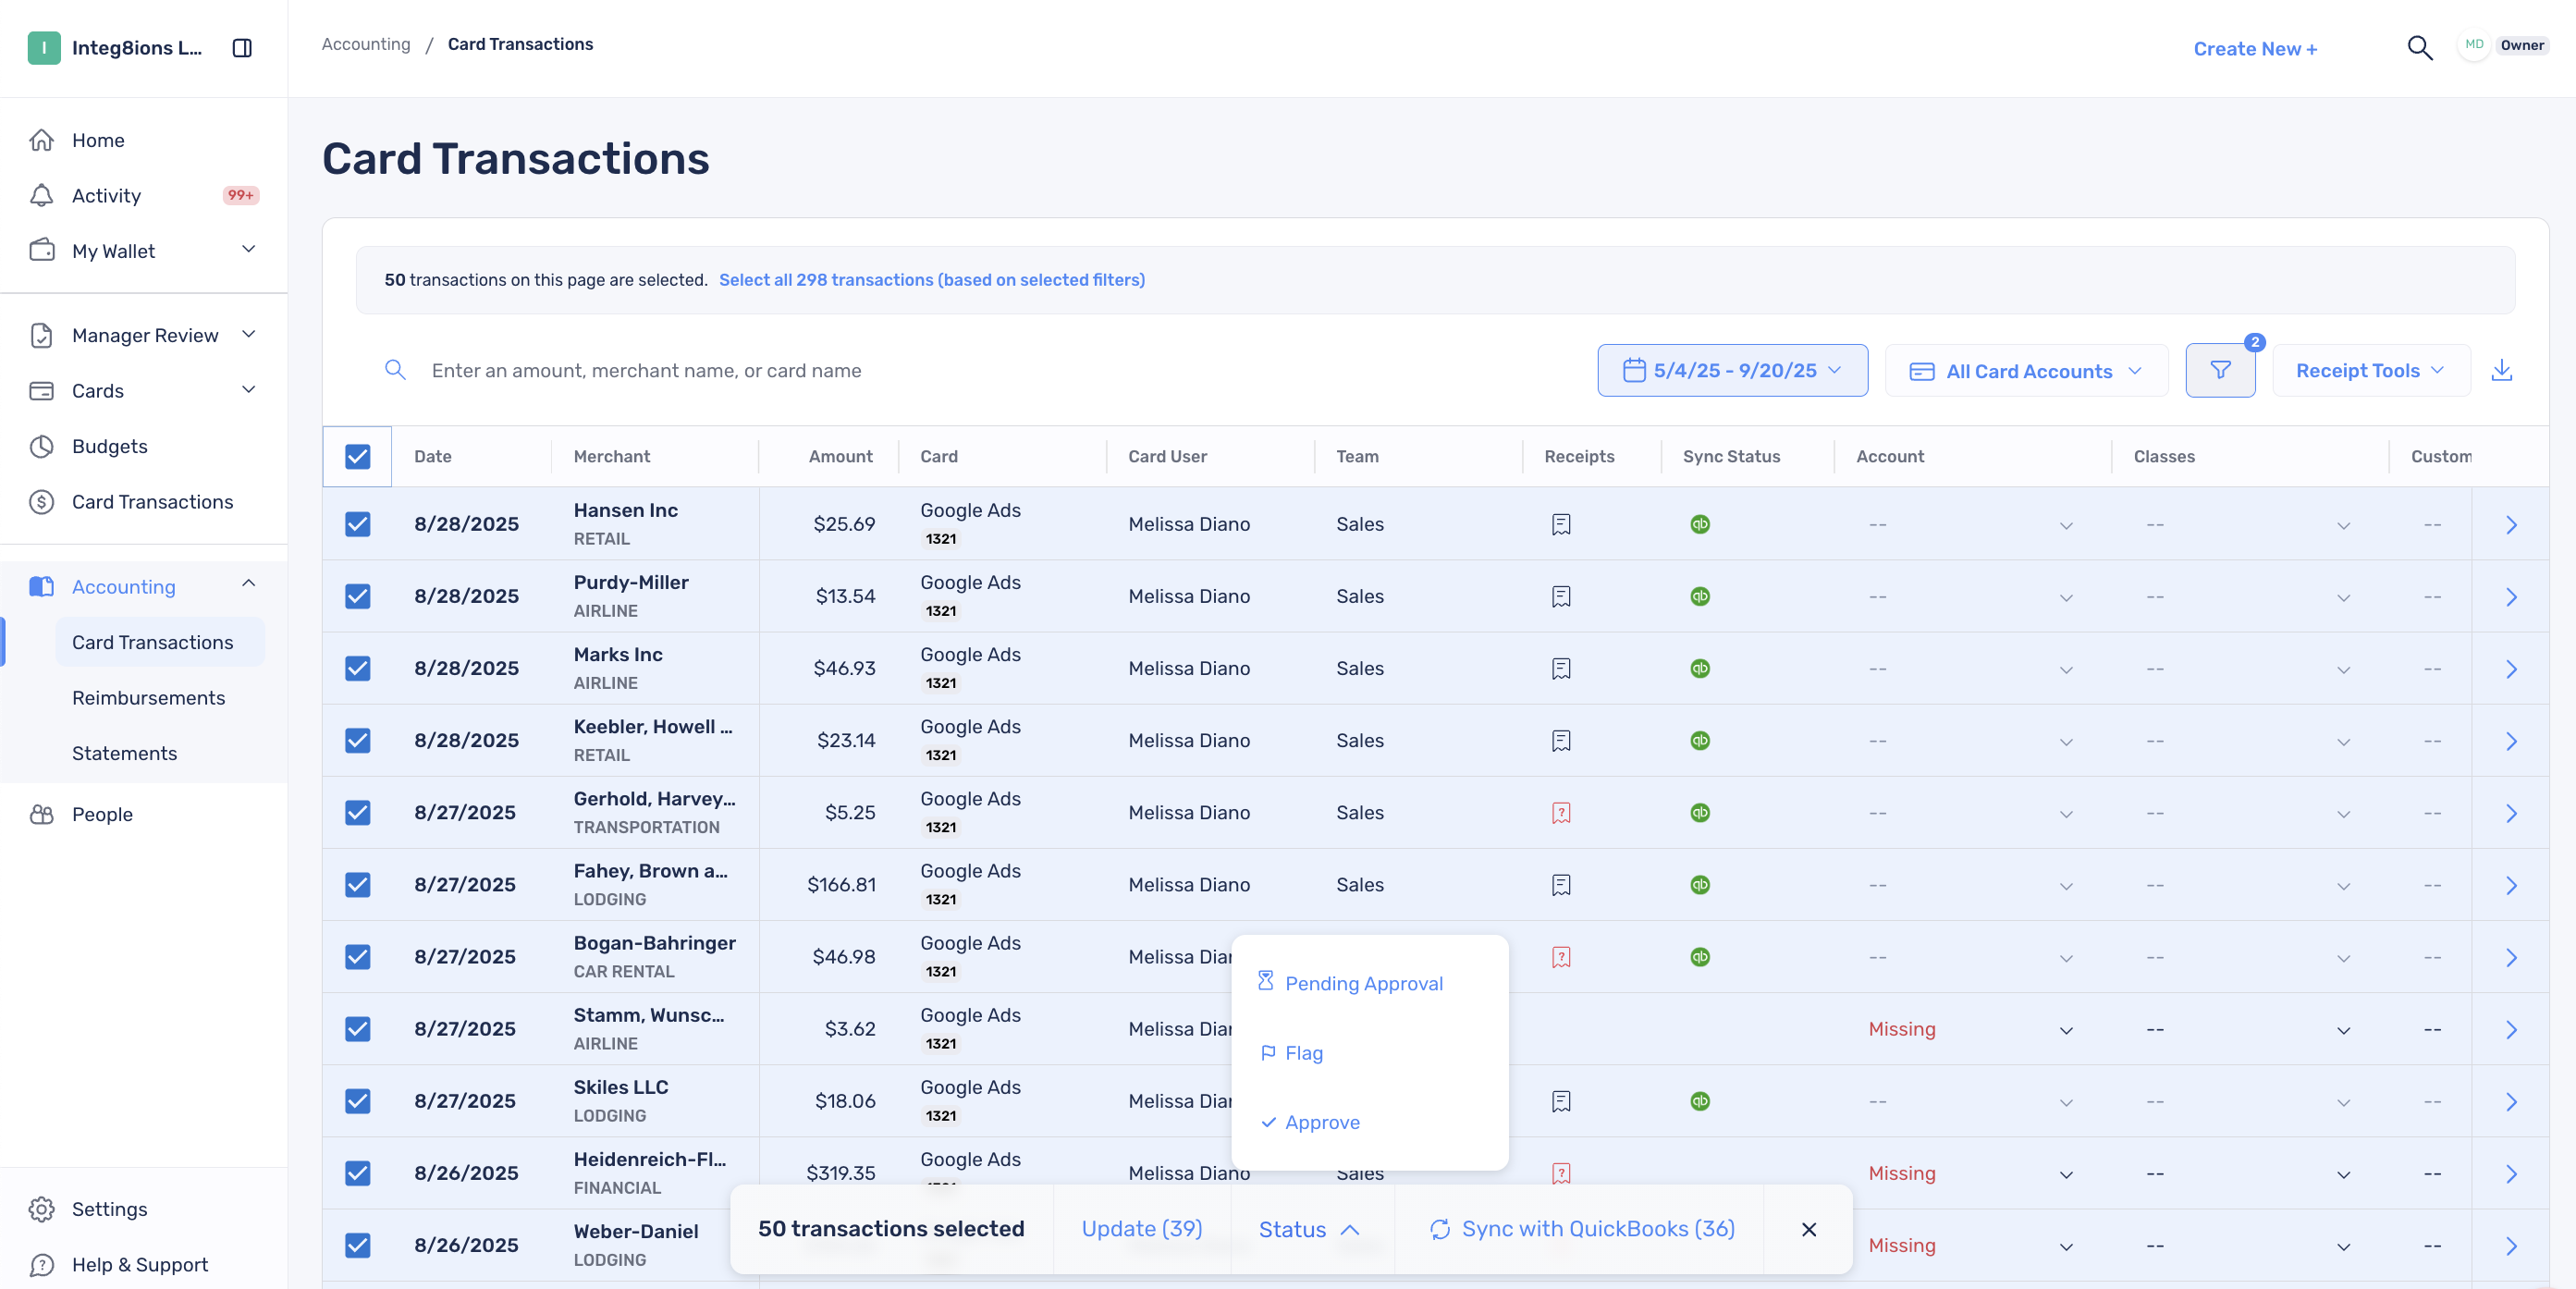Open details arrow for Hansen Inc row
2576x1289 pixels.
pos(2511,525)
